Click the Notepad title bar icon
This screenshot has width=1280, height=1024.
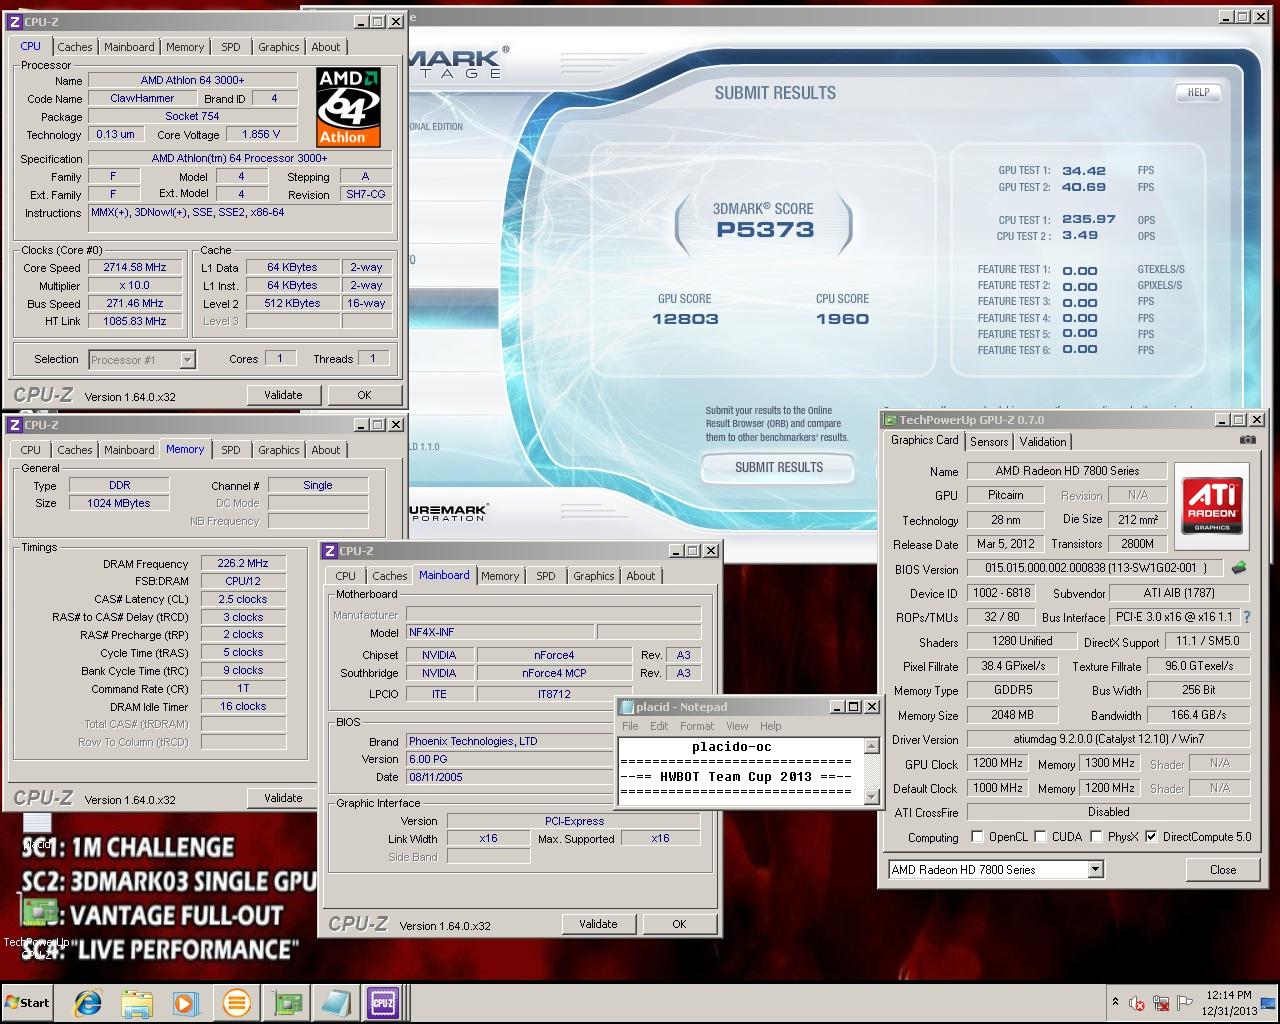pyautogui.click(x=627, y=707)
